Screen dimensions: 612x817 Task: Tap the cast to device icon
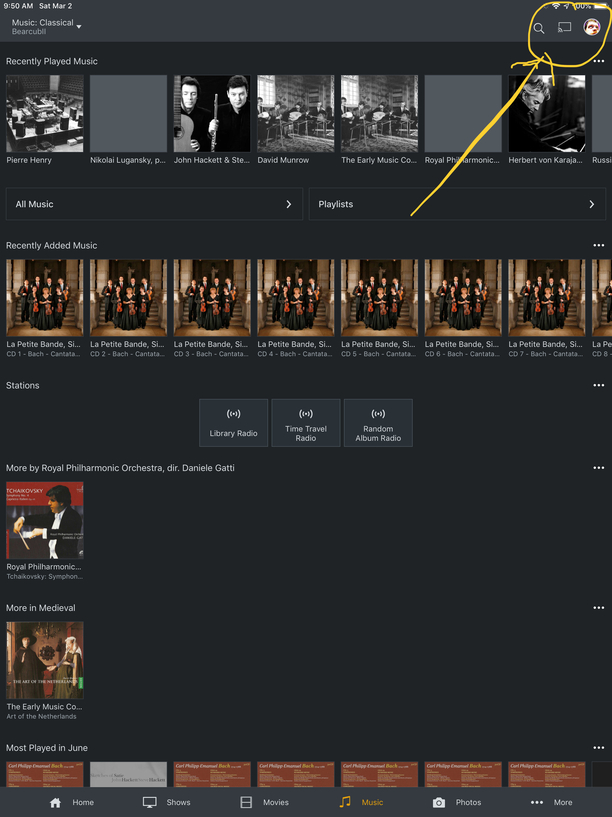coord(565,27)
